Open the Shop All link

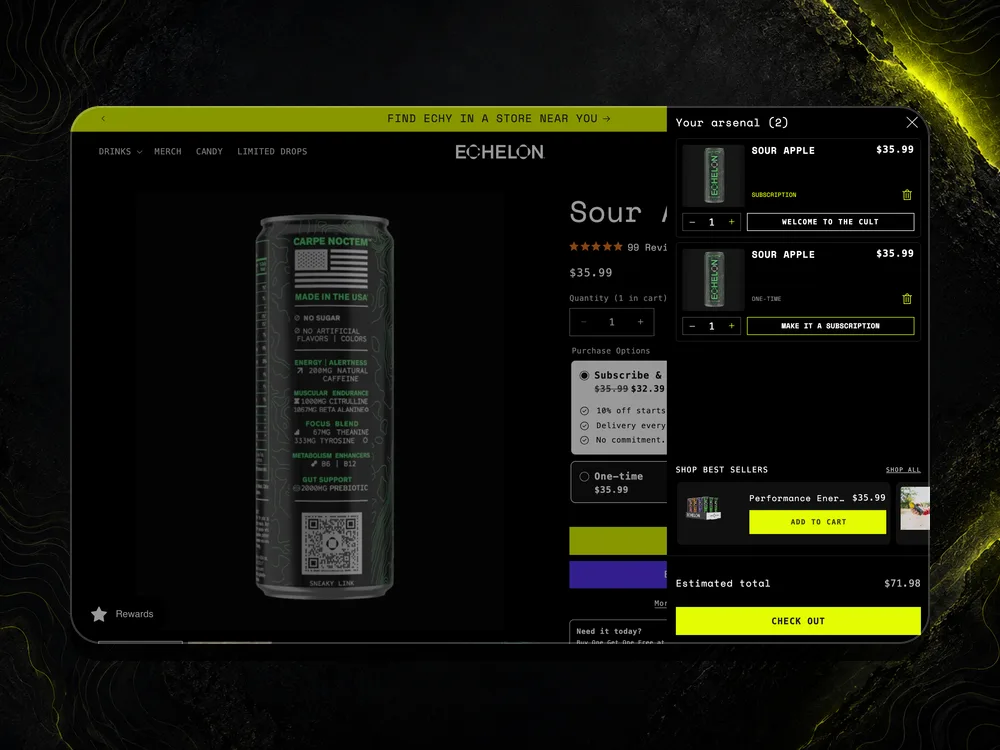(x=903, y=469)
